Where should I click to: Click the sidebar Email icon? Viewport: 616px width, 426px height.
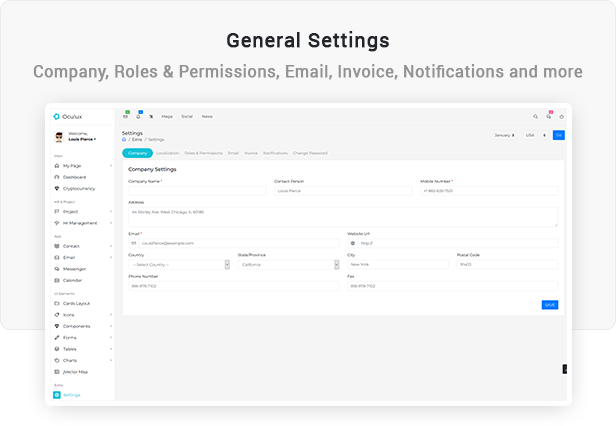click(x=57, y=257)
